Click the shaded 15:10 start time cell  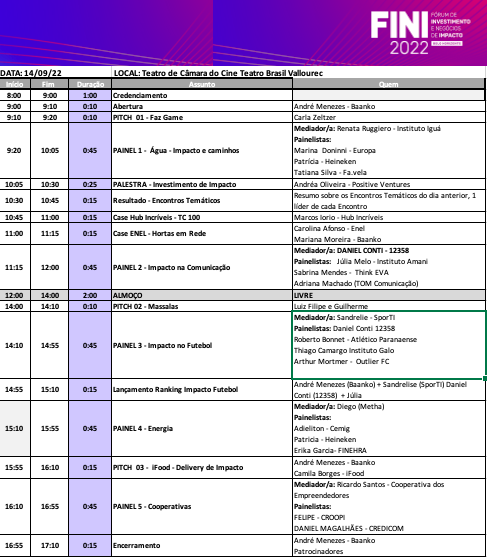pos(15,428)
